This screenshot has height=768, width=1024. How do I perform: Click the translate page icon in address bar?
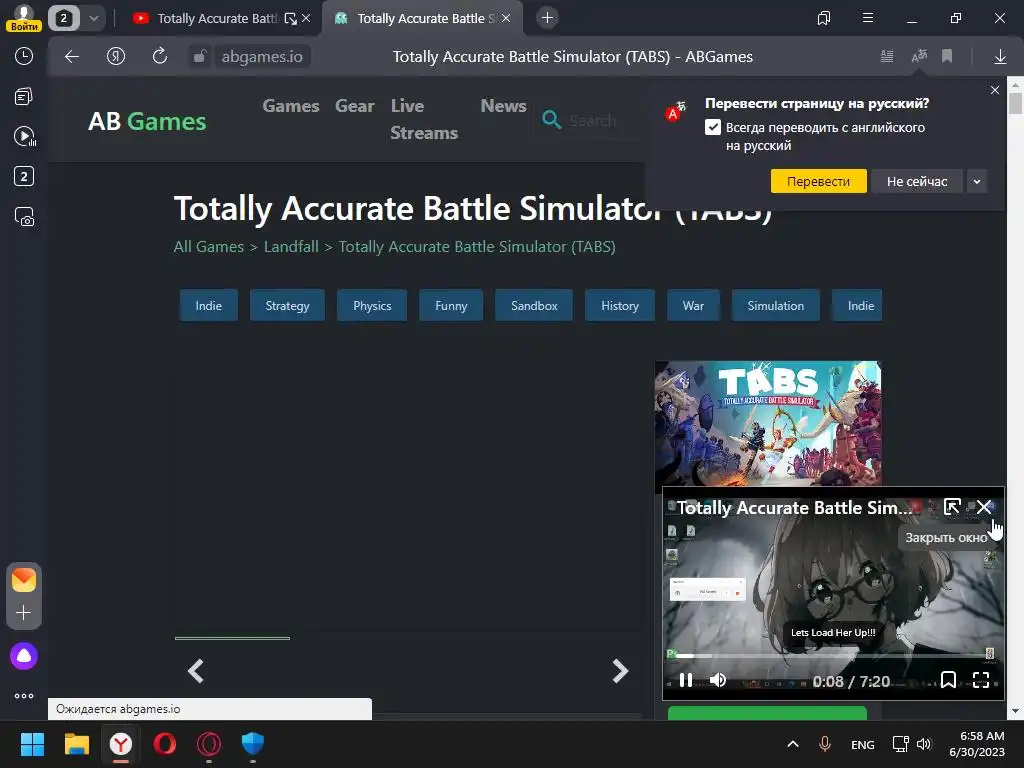click(x=919, y=56)
